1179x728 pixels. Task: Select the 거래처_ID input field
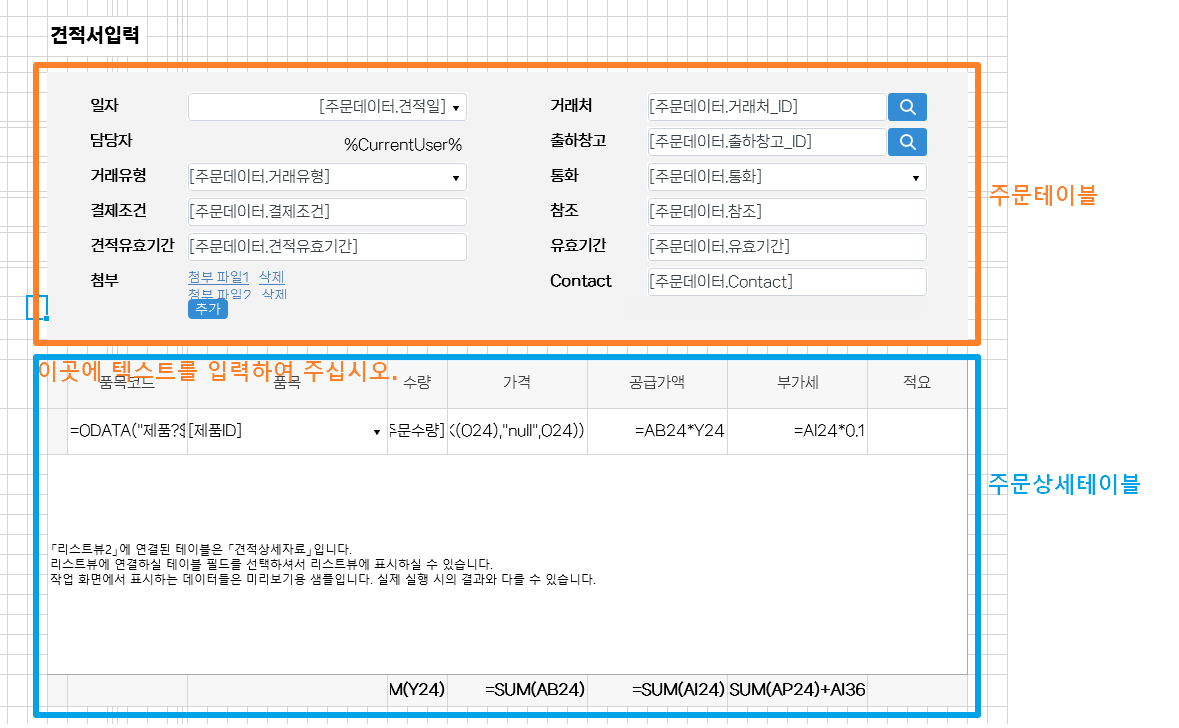click(767, 107)
